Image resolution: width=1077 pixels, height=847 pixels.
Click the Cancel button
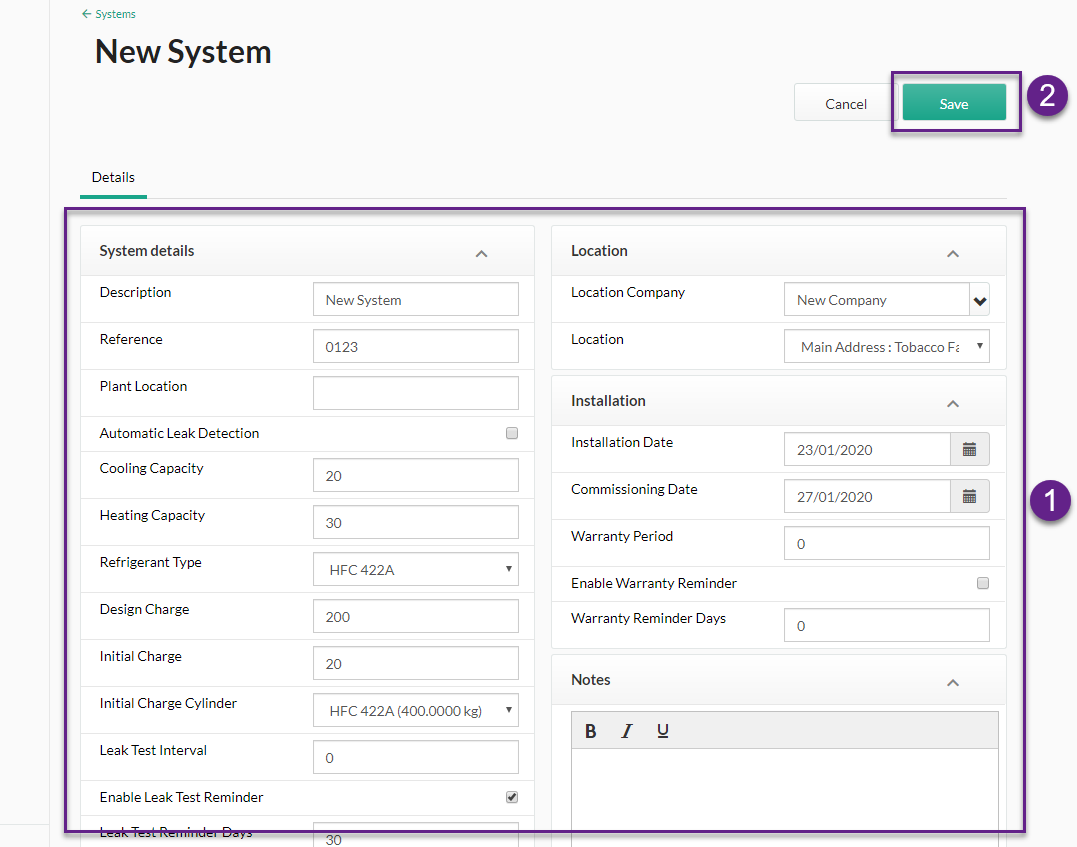(845, 103)
